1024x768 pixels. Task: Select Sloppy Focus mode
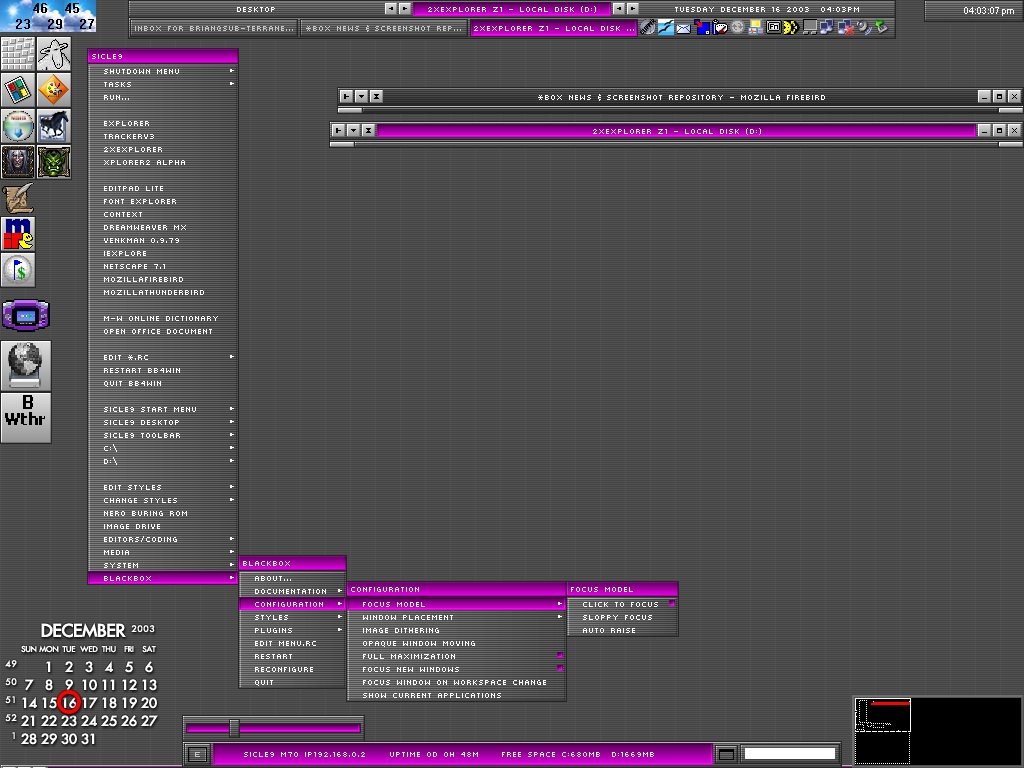click(622, 617)
